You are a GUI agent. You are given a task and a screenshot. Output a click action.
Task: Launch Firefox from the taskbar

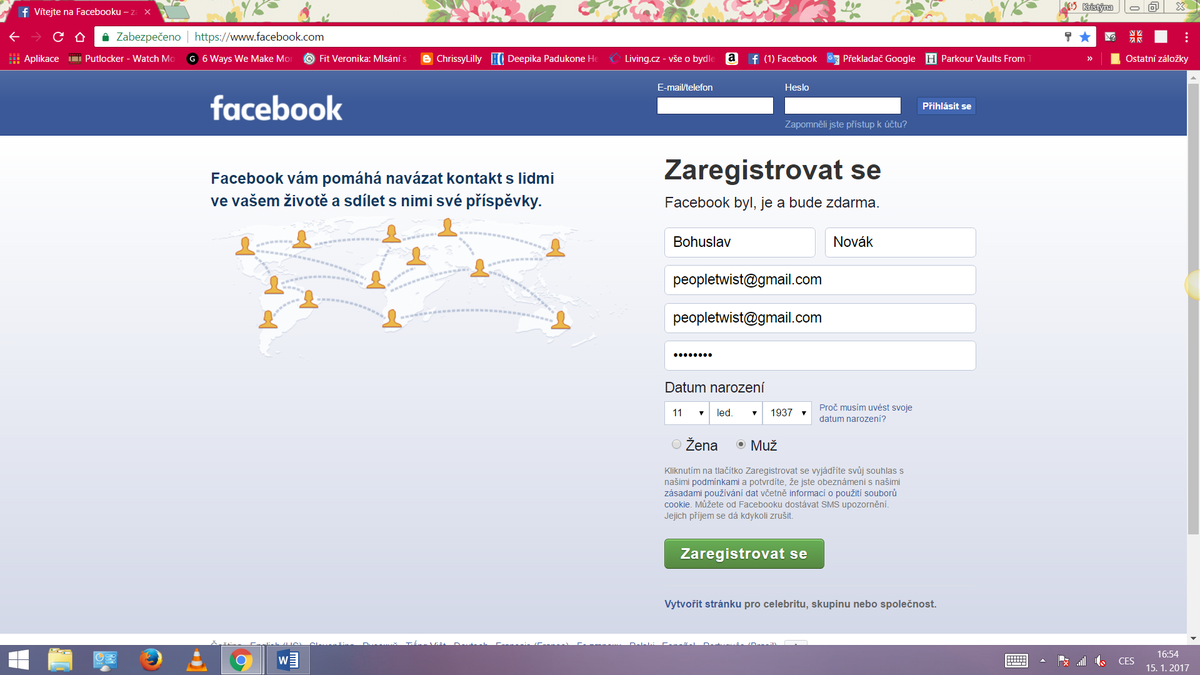[150, 660]
